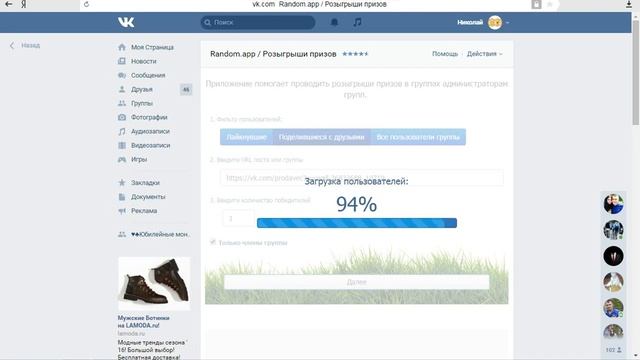Click the loading progress bar
This screenshot has height=360, width=640.
point(357,223)
